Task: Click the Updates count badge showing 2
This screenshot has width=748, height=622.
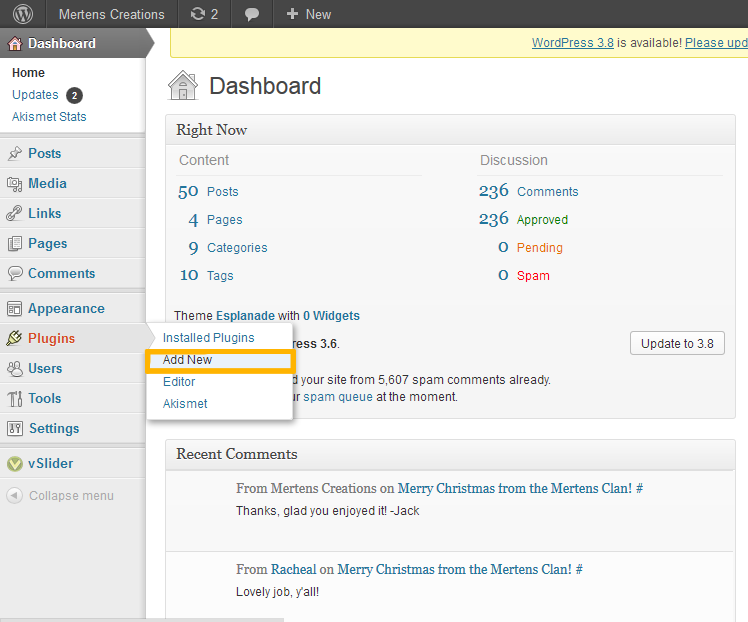Action: [74, 95]
